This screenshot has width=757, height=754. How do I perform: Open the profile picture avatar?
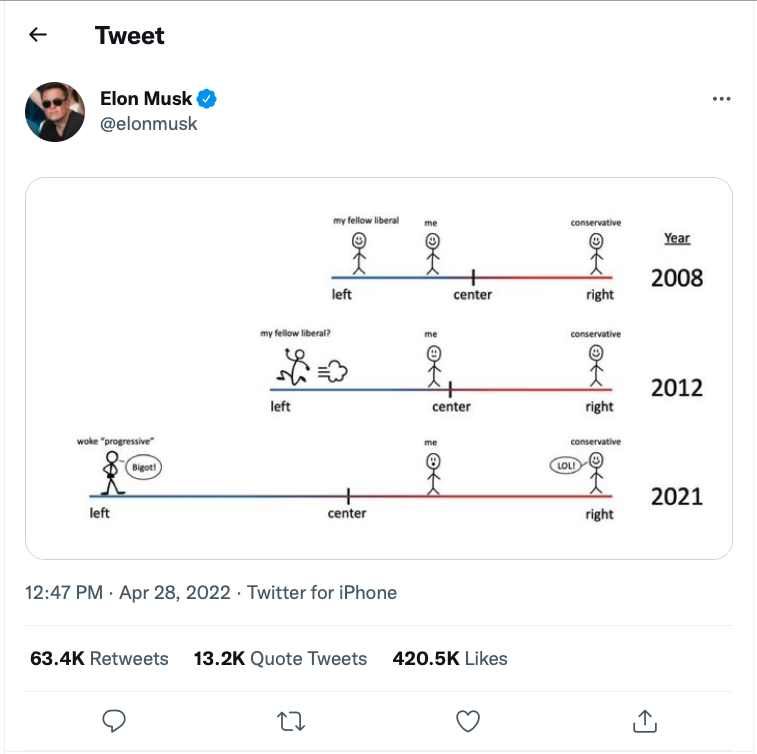click(55, 112)
